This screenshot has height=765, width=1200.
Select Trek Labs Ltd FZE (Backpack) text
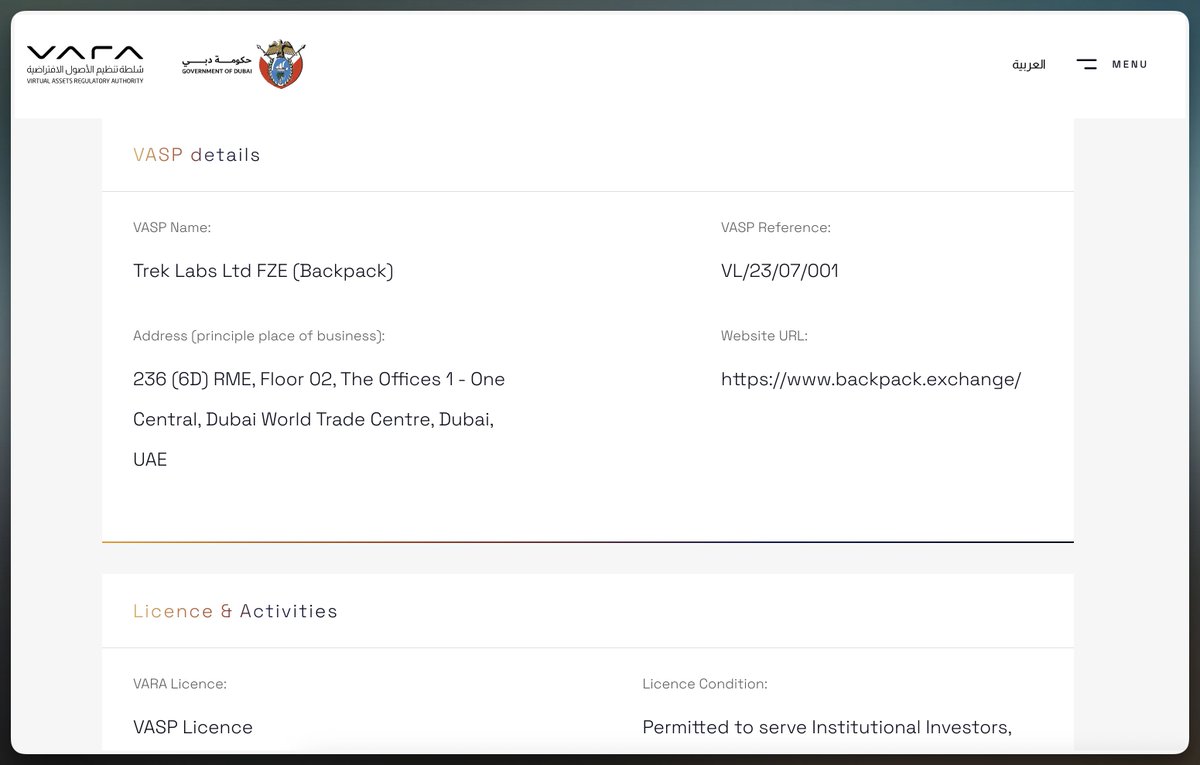click(263, 271)
